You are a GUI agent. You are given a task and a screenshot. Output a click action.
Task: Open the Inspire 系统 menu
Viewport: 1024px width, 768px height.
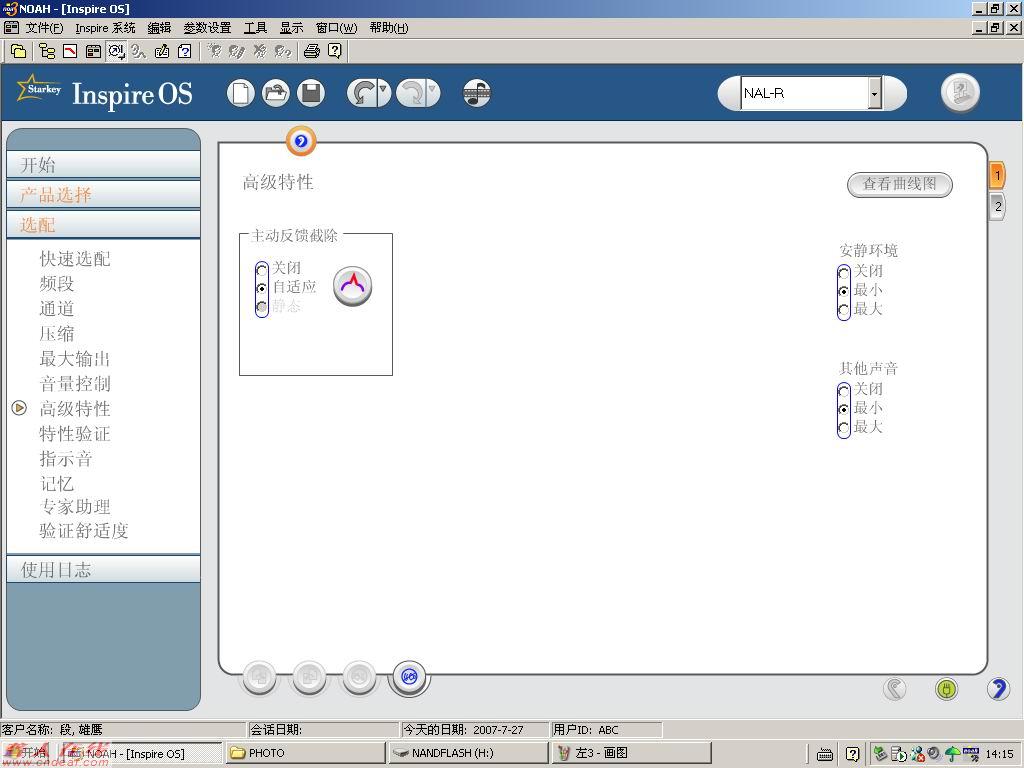click(105, 28)
